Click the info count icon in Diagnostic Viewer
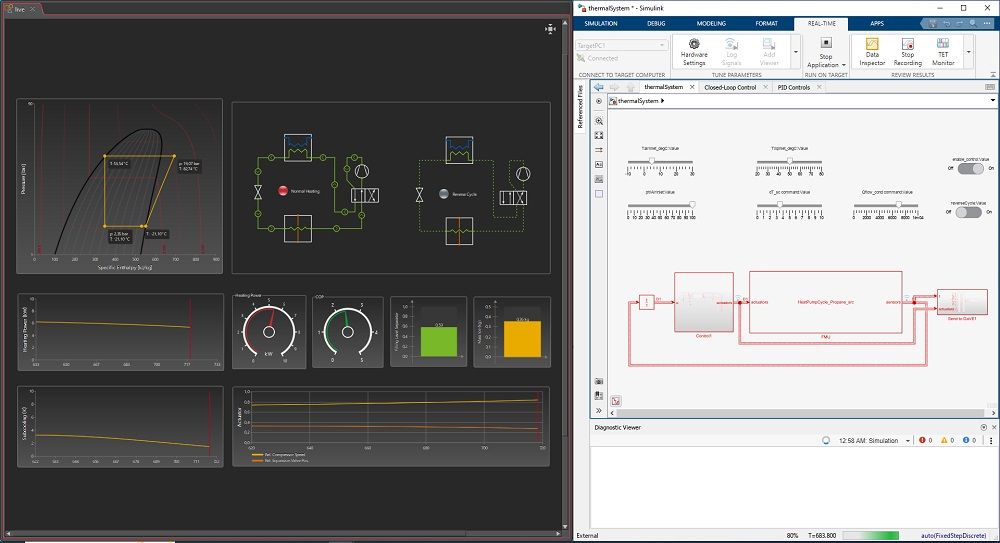1000x543 pixels. pyautogui.click(x=966, y=440)
